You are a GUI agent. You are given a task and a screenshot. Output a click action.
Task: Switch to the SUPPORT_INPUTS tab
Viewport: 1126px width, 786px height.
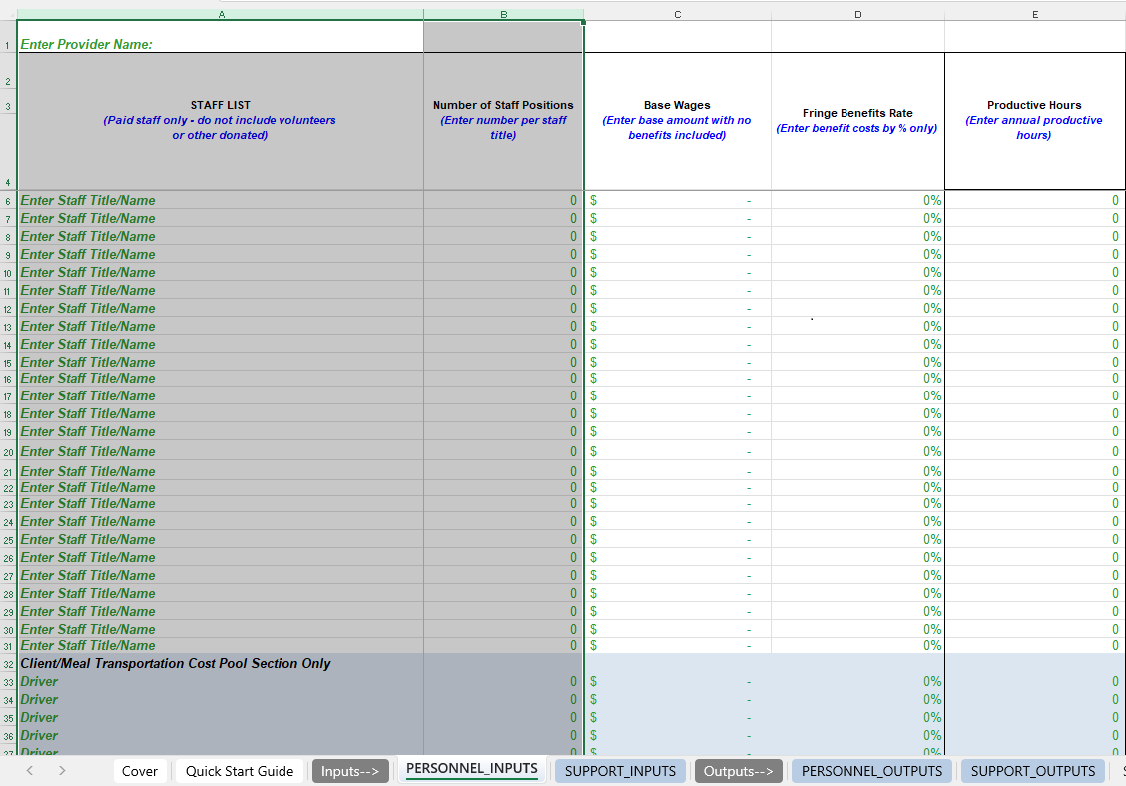coord(619,770)
